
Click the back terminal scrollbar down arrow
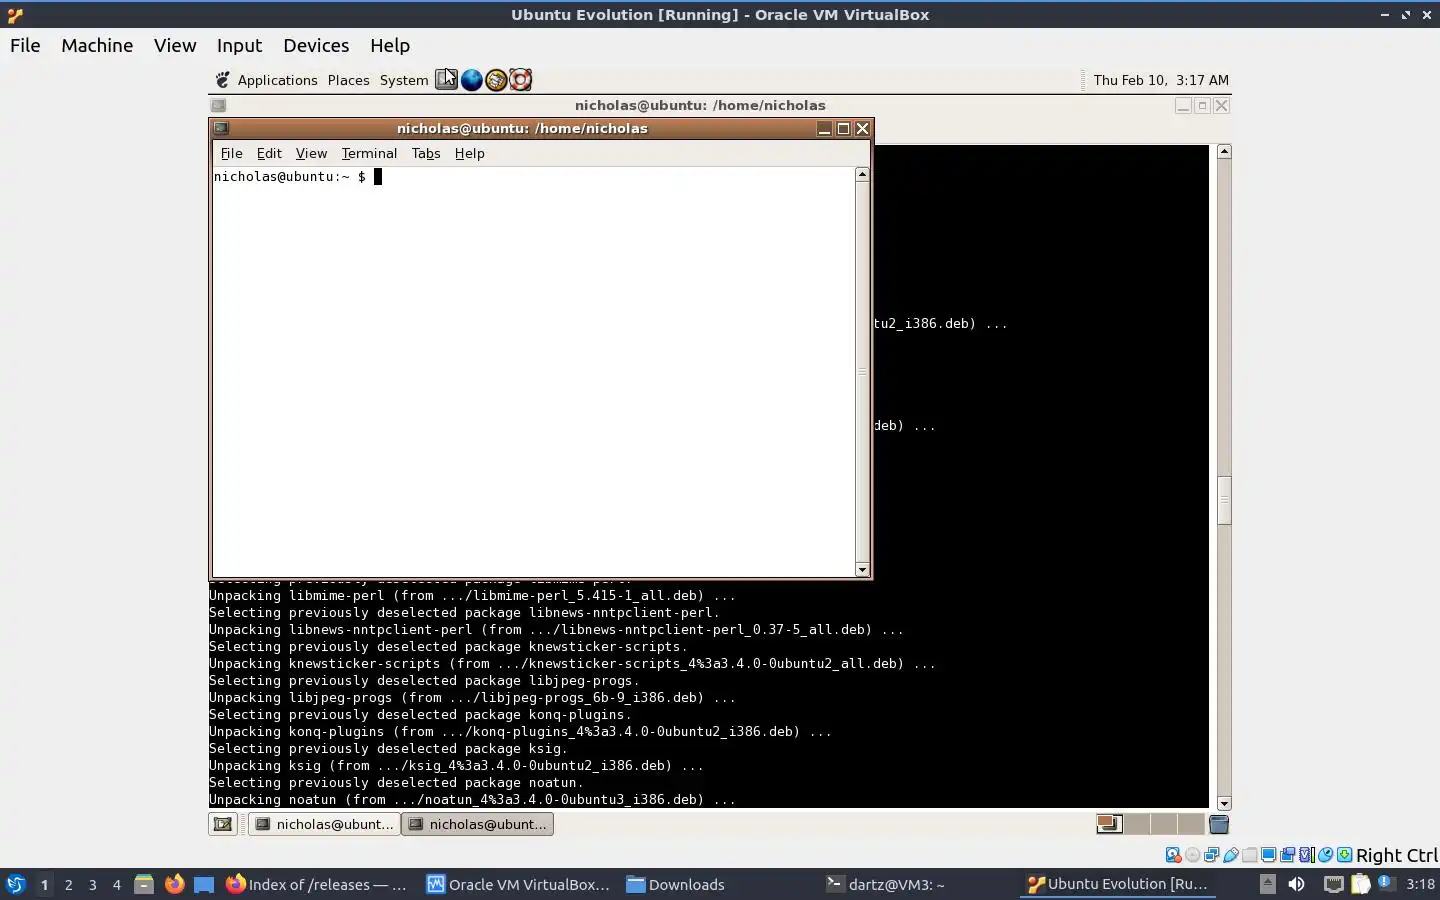tap(1224, 803)
